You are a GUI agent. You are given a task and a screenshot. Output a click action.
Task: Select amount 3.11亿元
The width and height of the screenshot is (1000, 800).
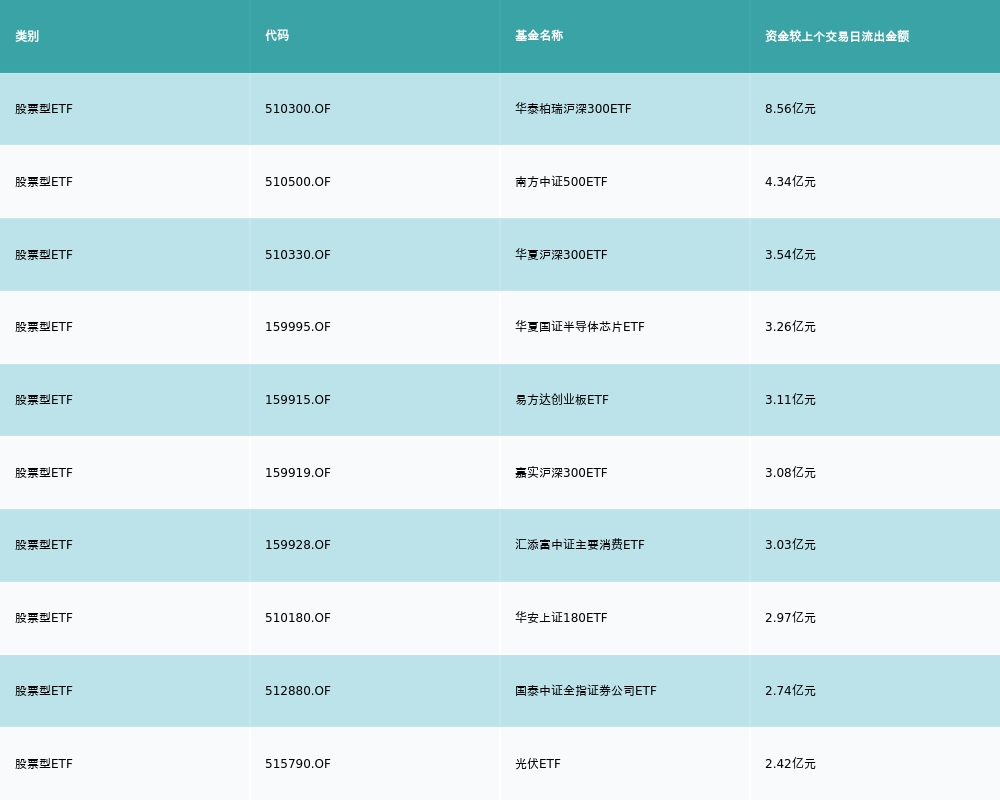pyautogui.click(x=790, y=400)
